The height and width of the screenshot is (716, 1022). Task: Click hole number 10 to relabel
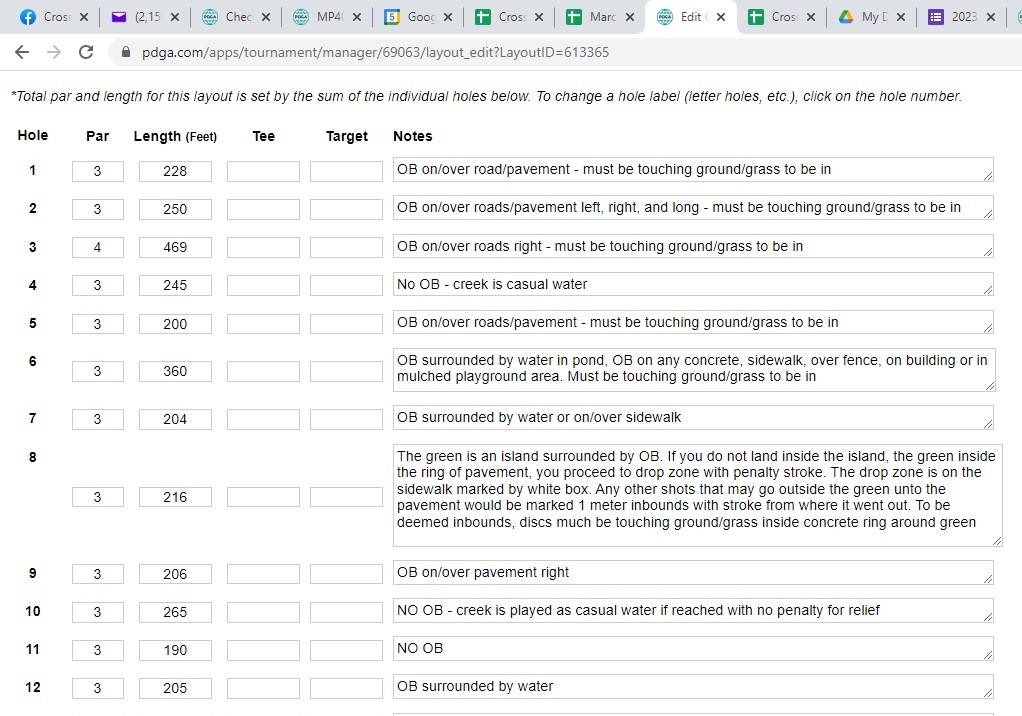(33, 611)
